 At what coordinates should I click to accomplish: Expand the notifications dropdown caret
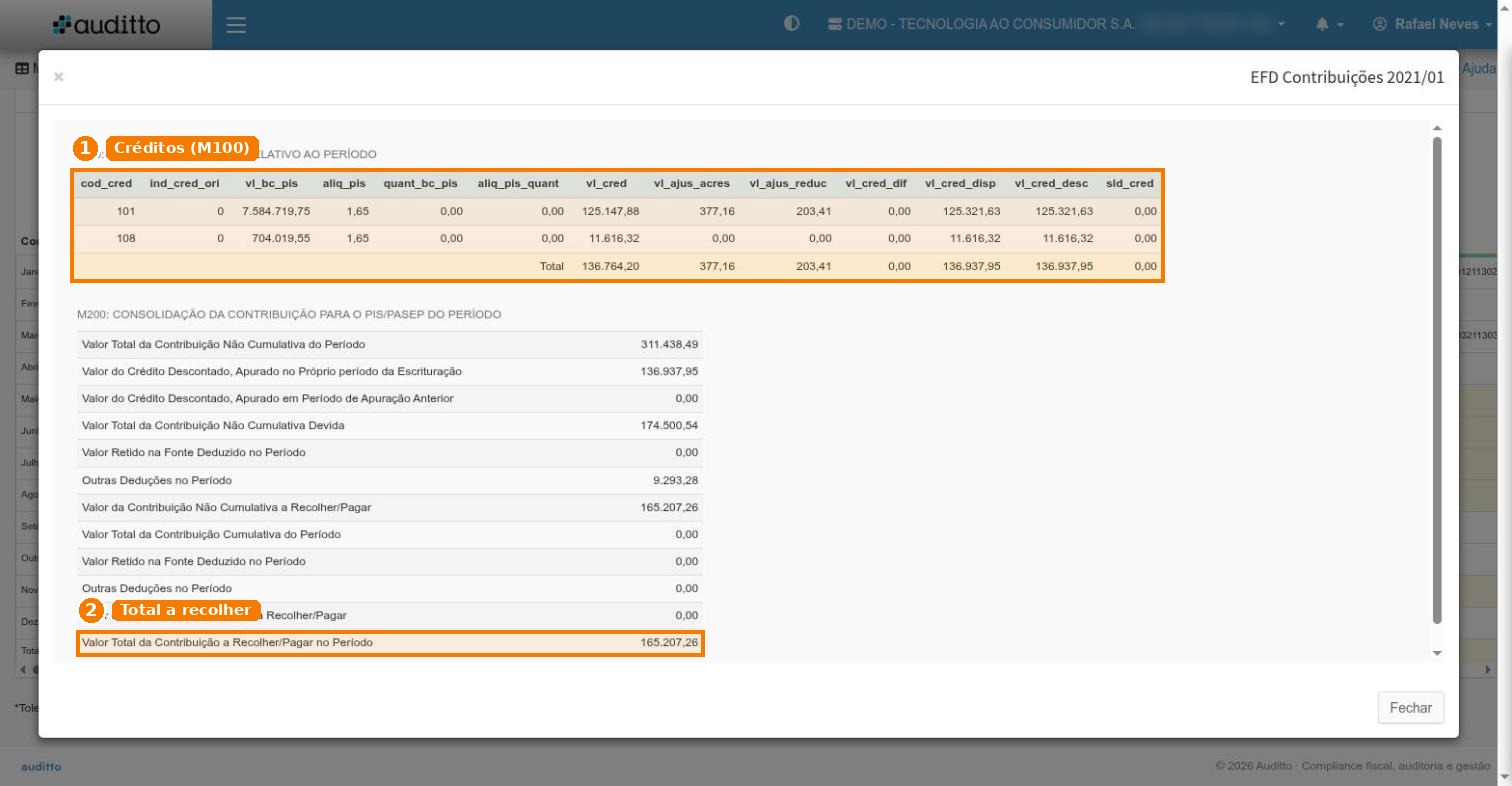[1340, 25]
